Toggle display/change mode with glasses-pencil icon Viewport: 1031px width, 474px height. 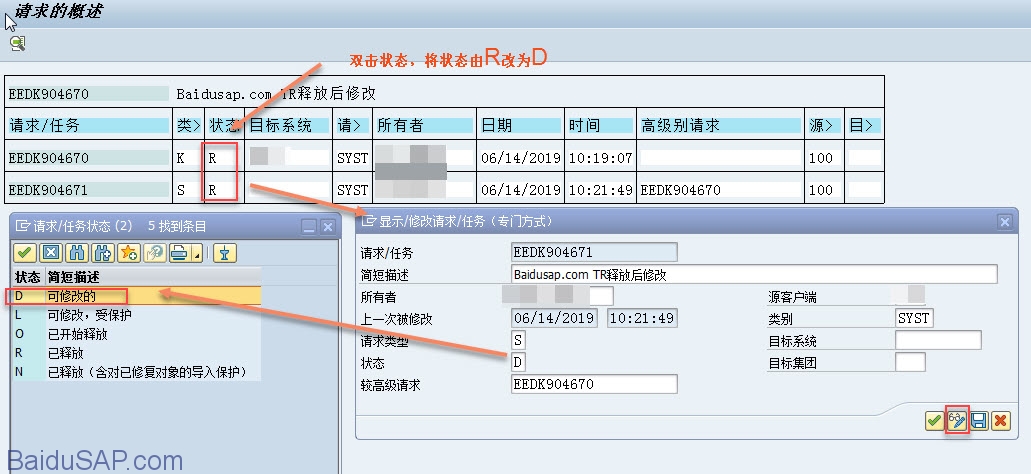click(x=957, y=421)
